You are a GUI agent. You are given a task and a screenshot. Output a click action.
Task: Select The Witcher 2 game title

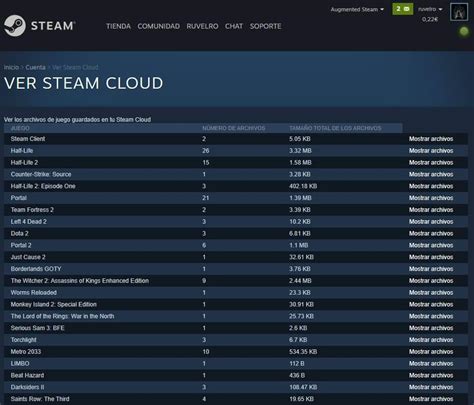[80, 281]
